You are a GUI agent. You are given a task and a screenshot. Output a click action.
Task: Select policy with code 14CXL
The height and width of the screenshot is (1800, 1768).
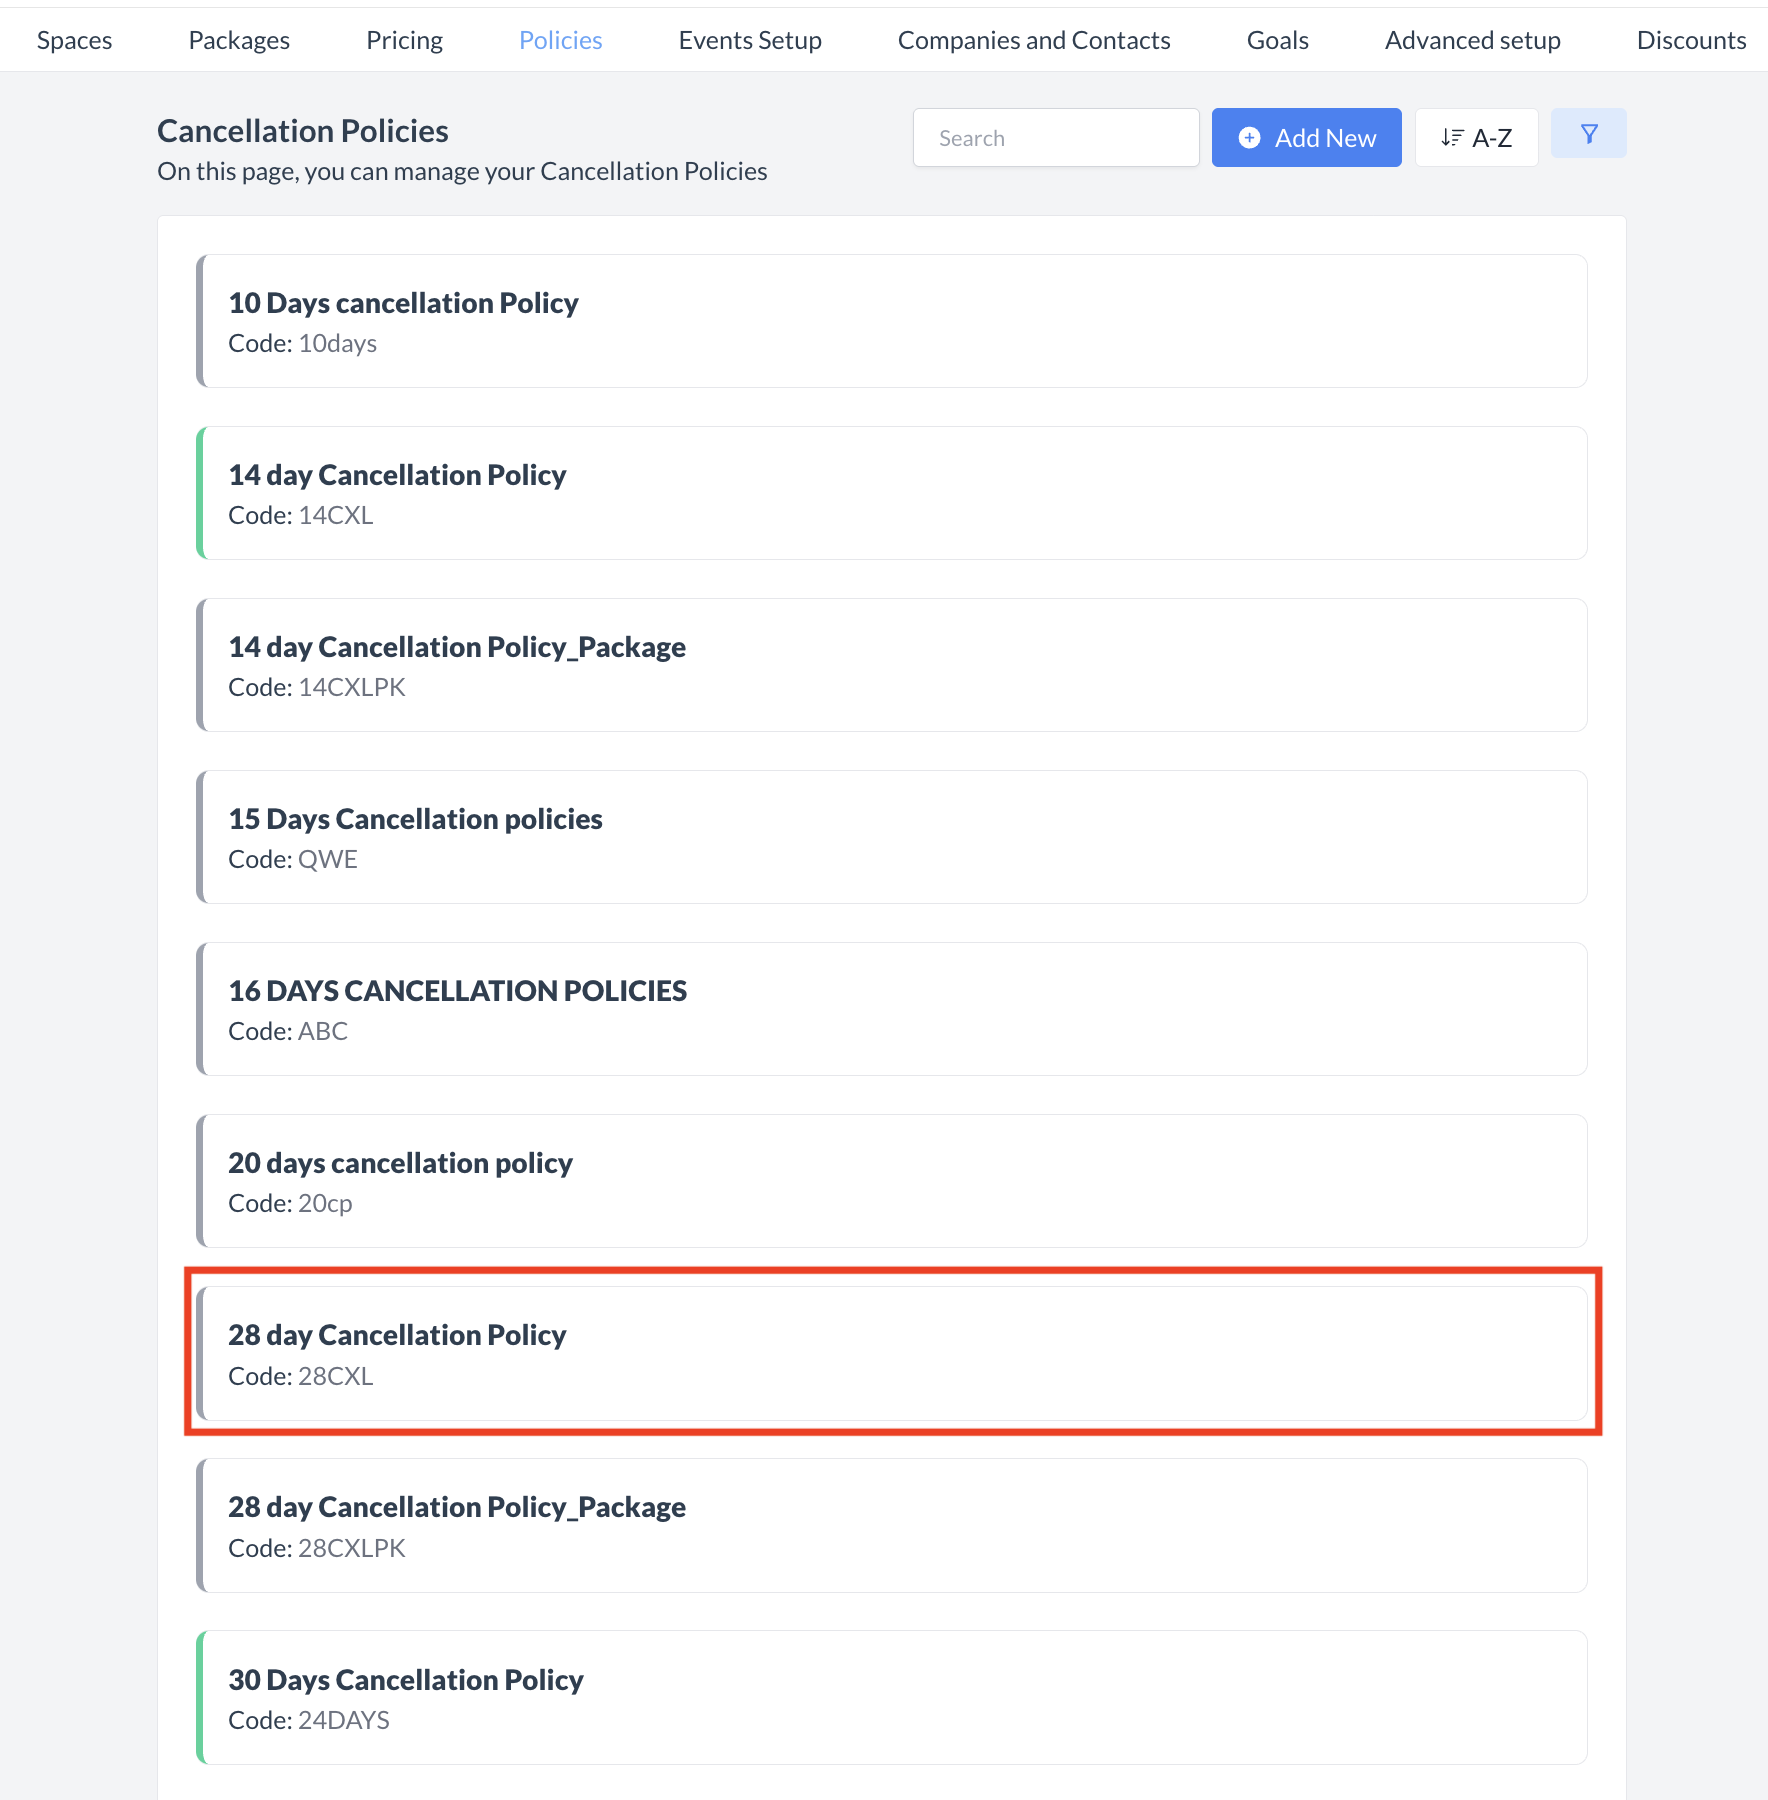point(890,493)
